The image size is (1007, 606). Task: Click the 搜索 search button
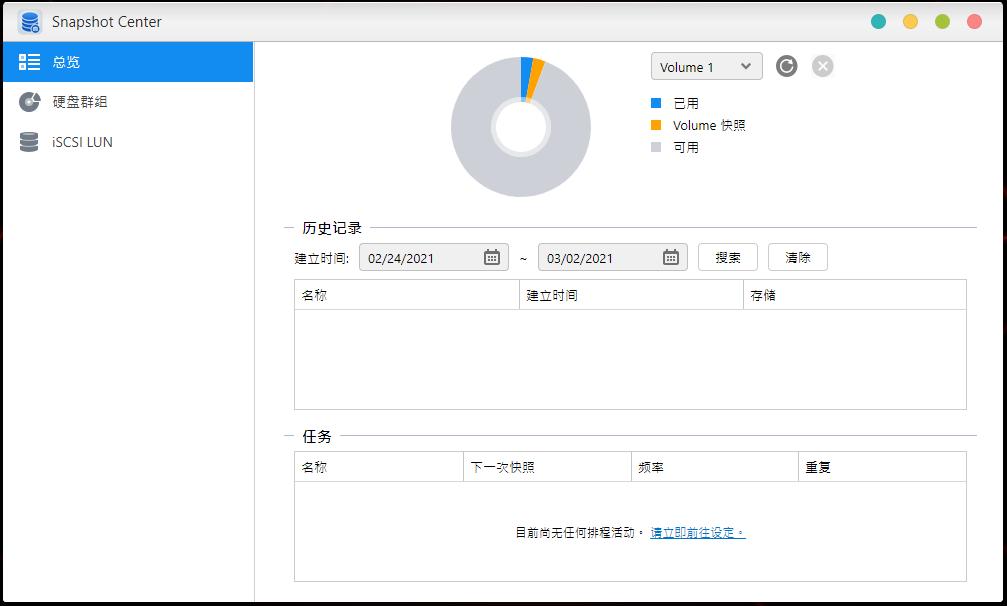tap(728, 256)
